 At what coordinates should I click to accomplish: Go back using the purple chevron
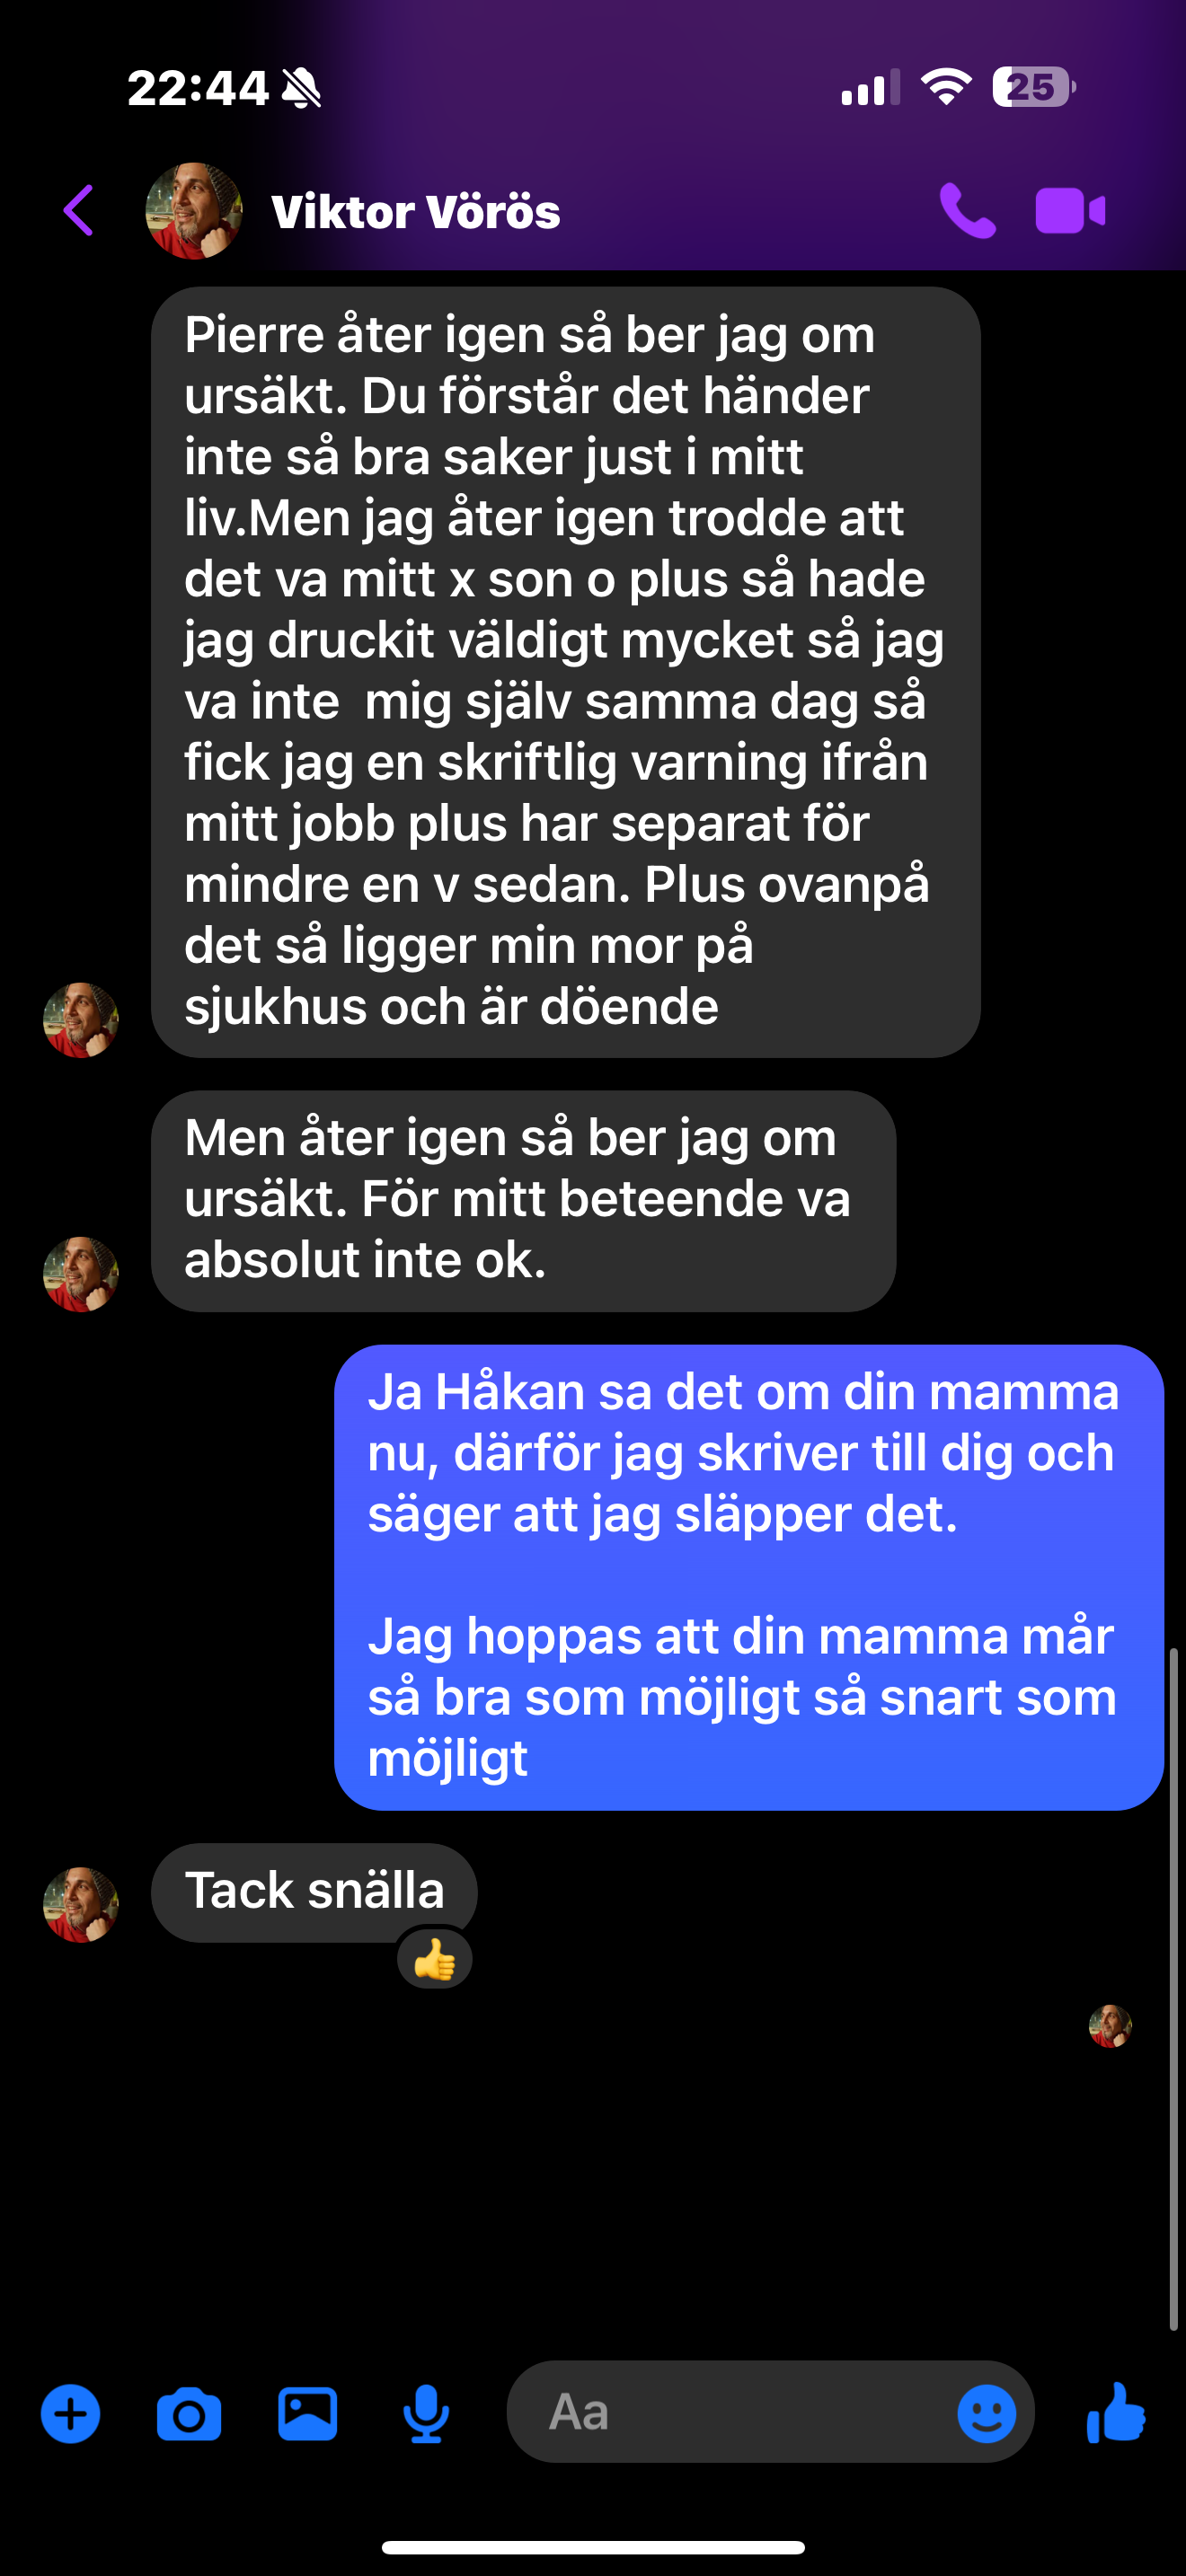78,210
